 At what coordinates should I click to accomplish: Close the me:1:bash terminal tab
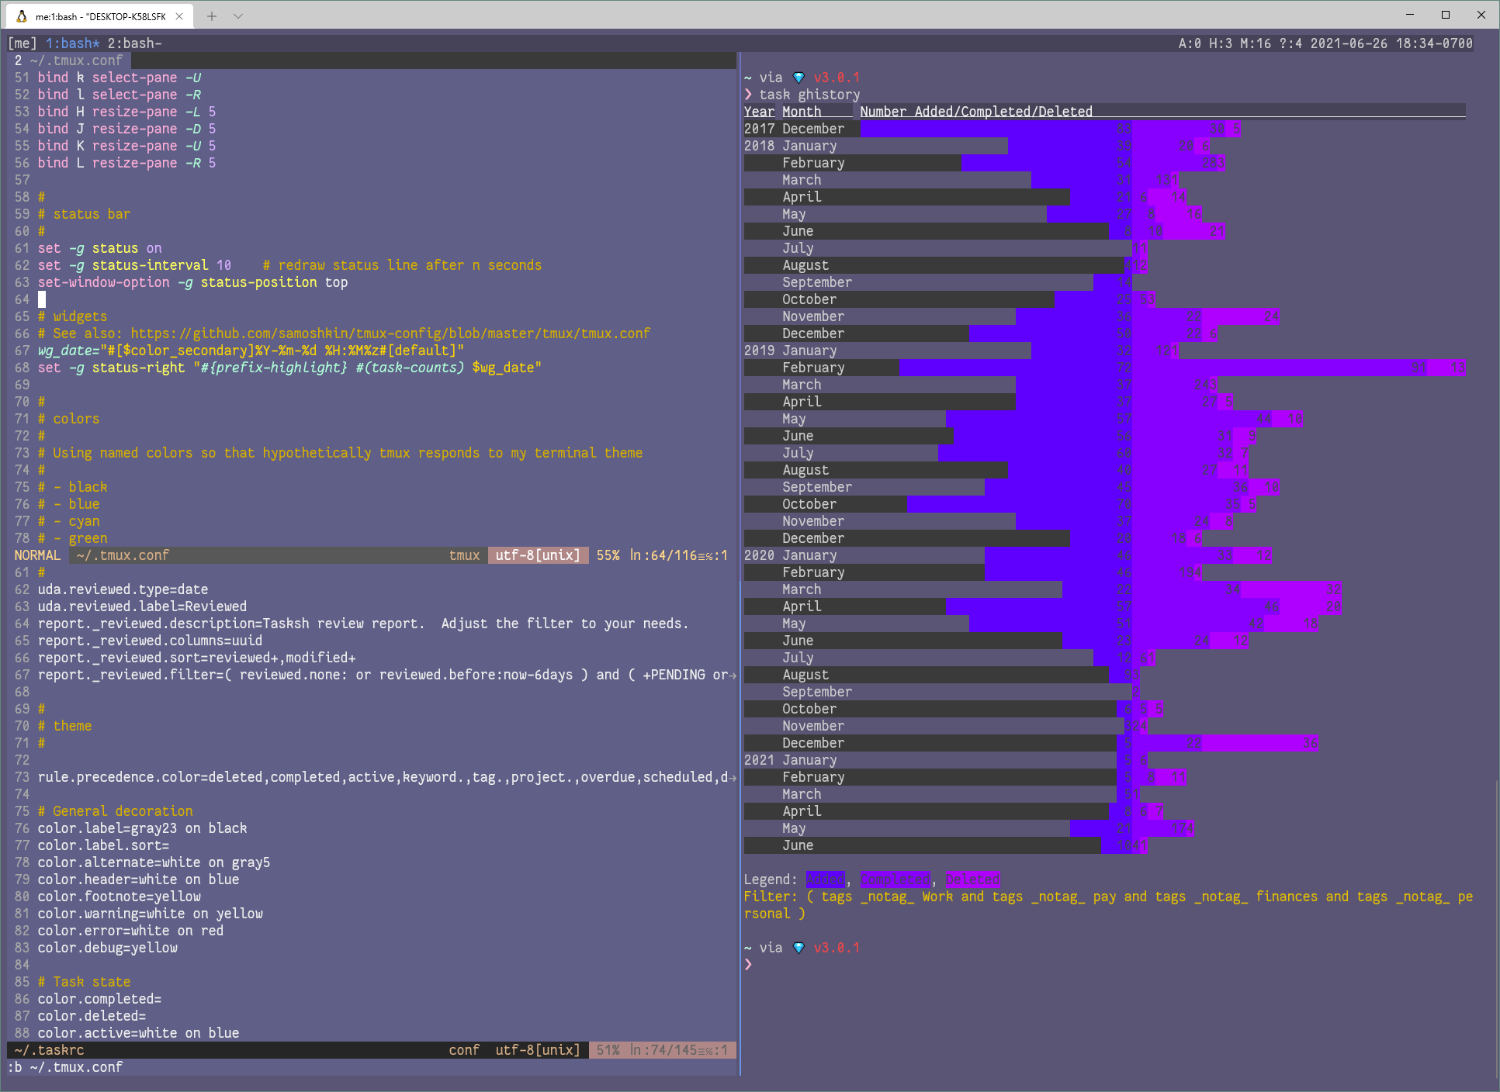coord(179,16)
